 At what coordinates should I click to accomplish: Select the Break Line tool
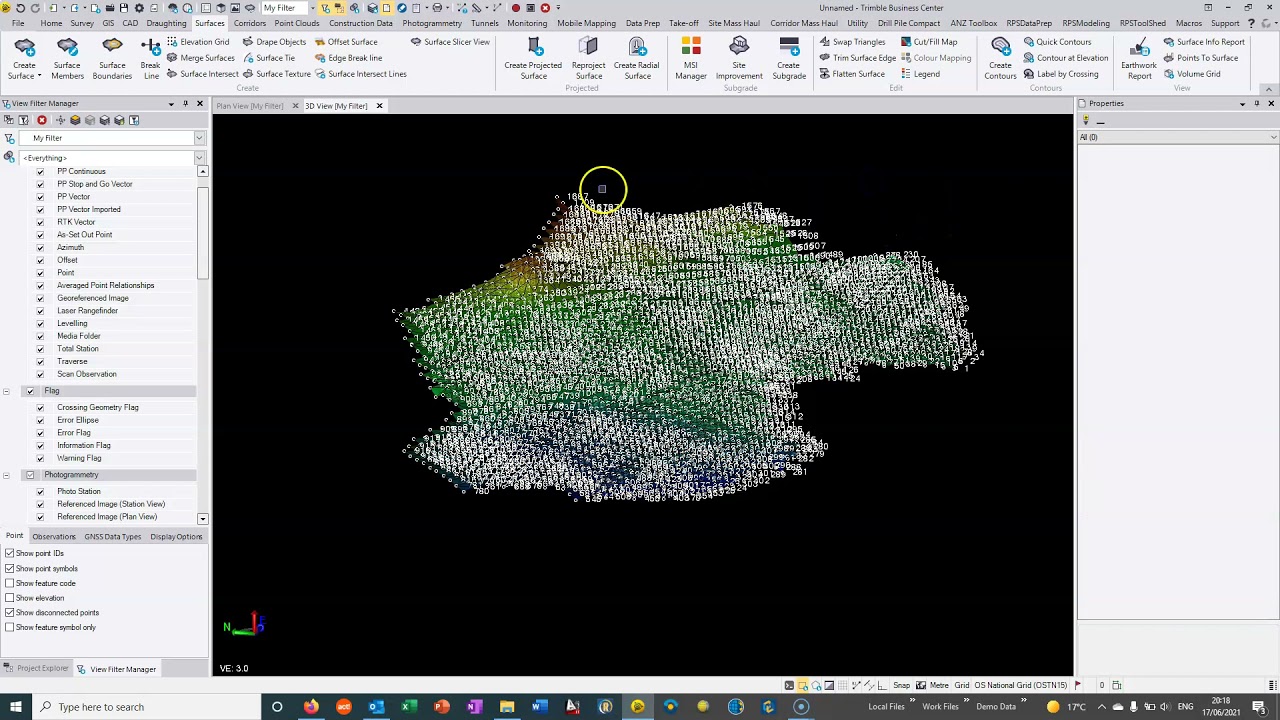click(151, 58)
